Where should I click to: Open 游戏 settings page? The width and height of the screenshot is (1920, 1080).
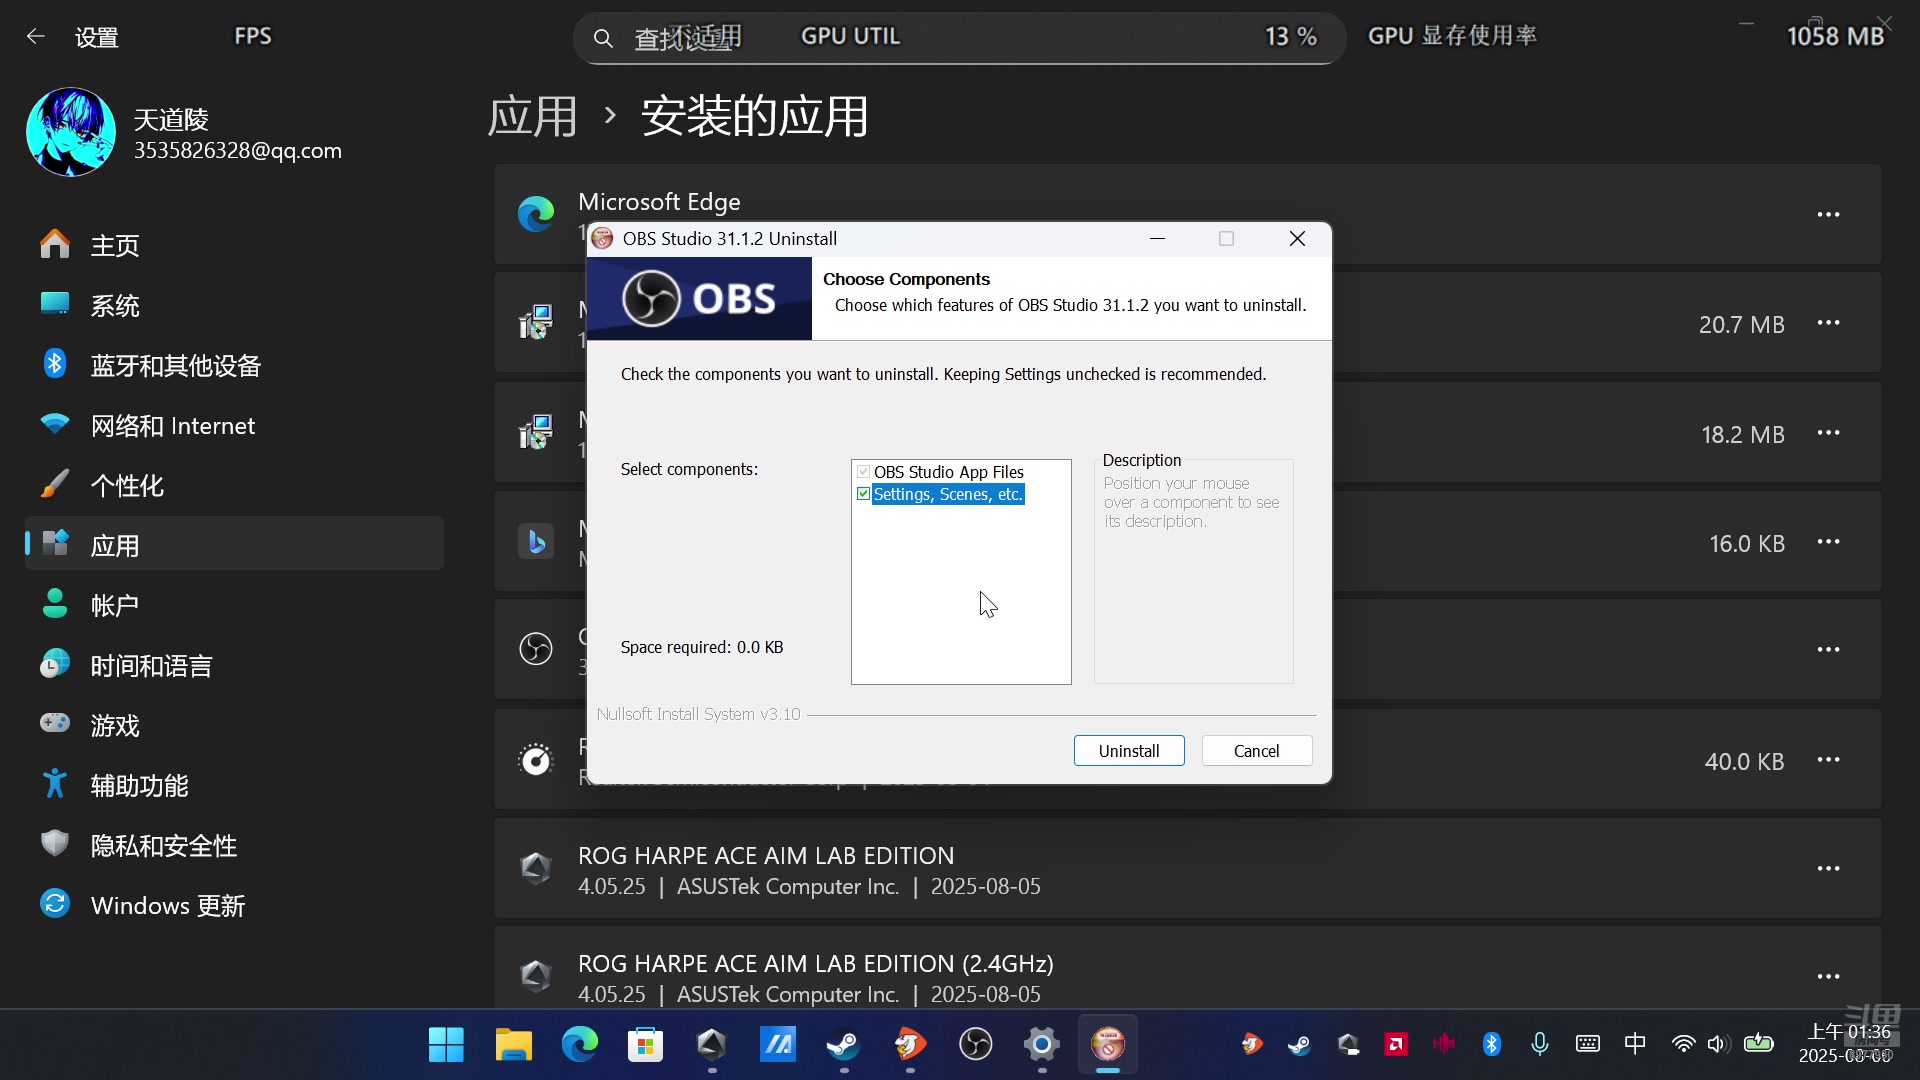(x=234, y=725)
